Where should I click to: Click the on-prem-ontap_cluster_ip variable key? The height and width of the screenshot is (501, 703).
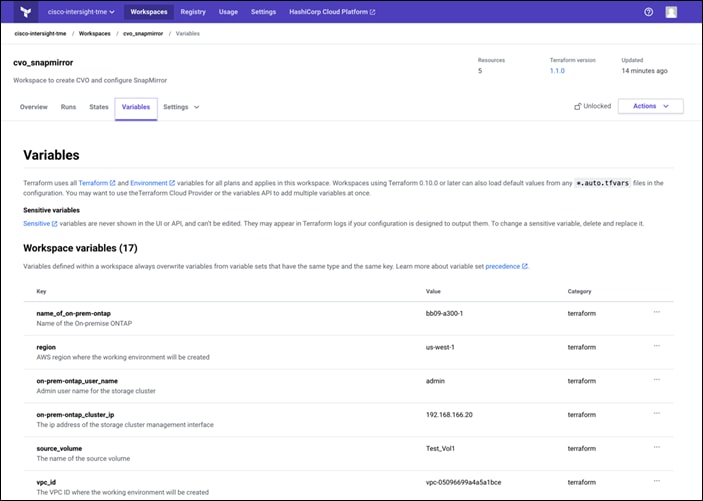[x=75, y=415]
